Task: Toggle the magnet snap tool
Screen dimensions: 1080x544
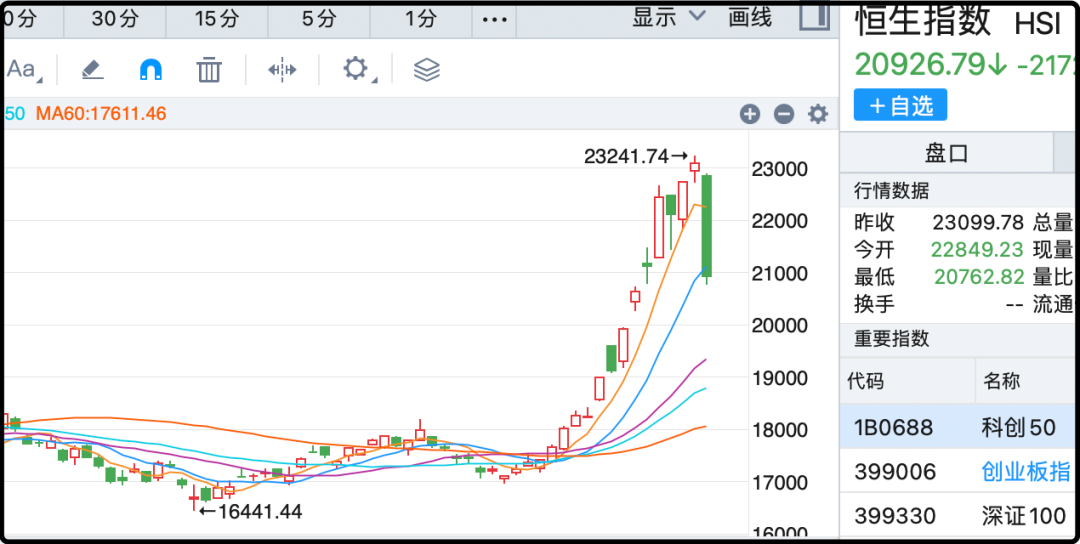Action: [x=150, y=70]
